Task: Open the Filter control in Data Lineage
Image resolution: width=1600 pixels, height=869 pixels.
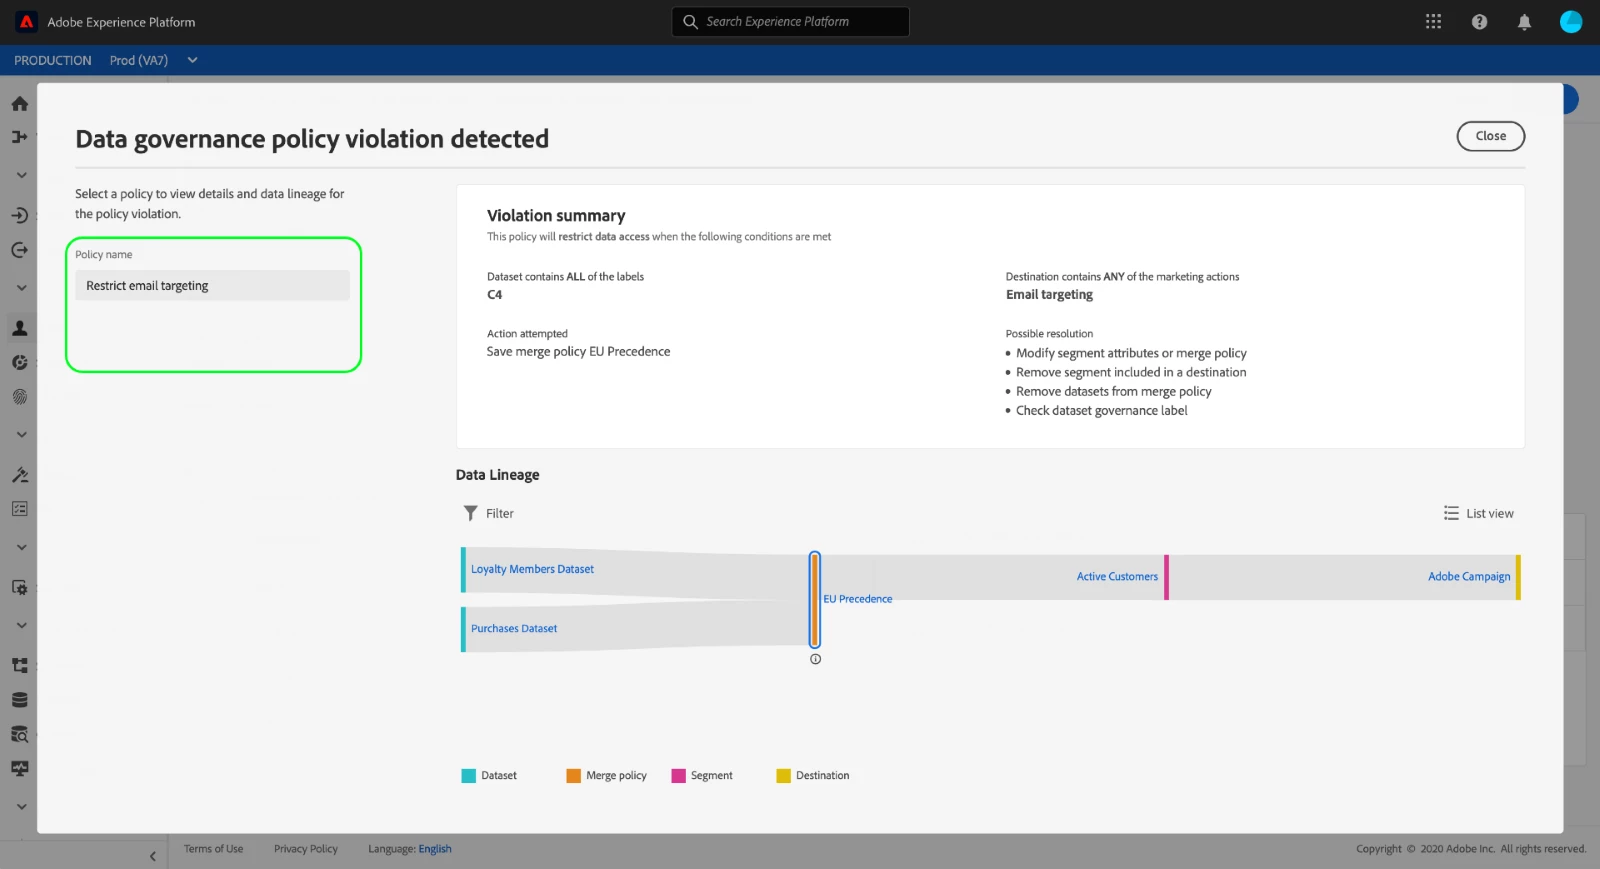Action: click(488, 513)
